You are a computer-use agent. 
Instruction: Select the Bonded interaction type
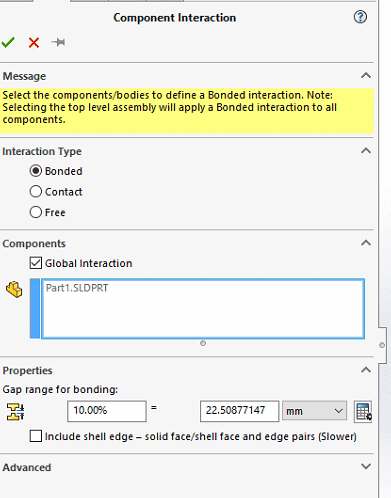[x=36, y=171]
